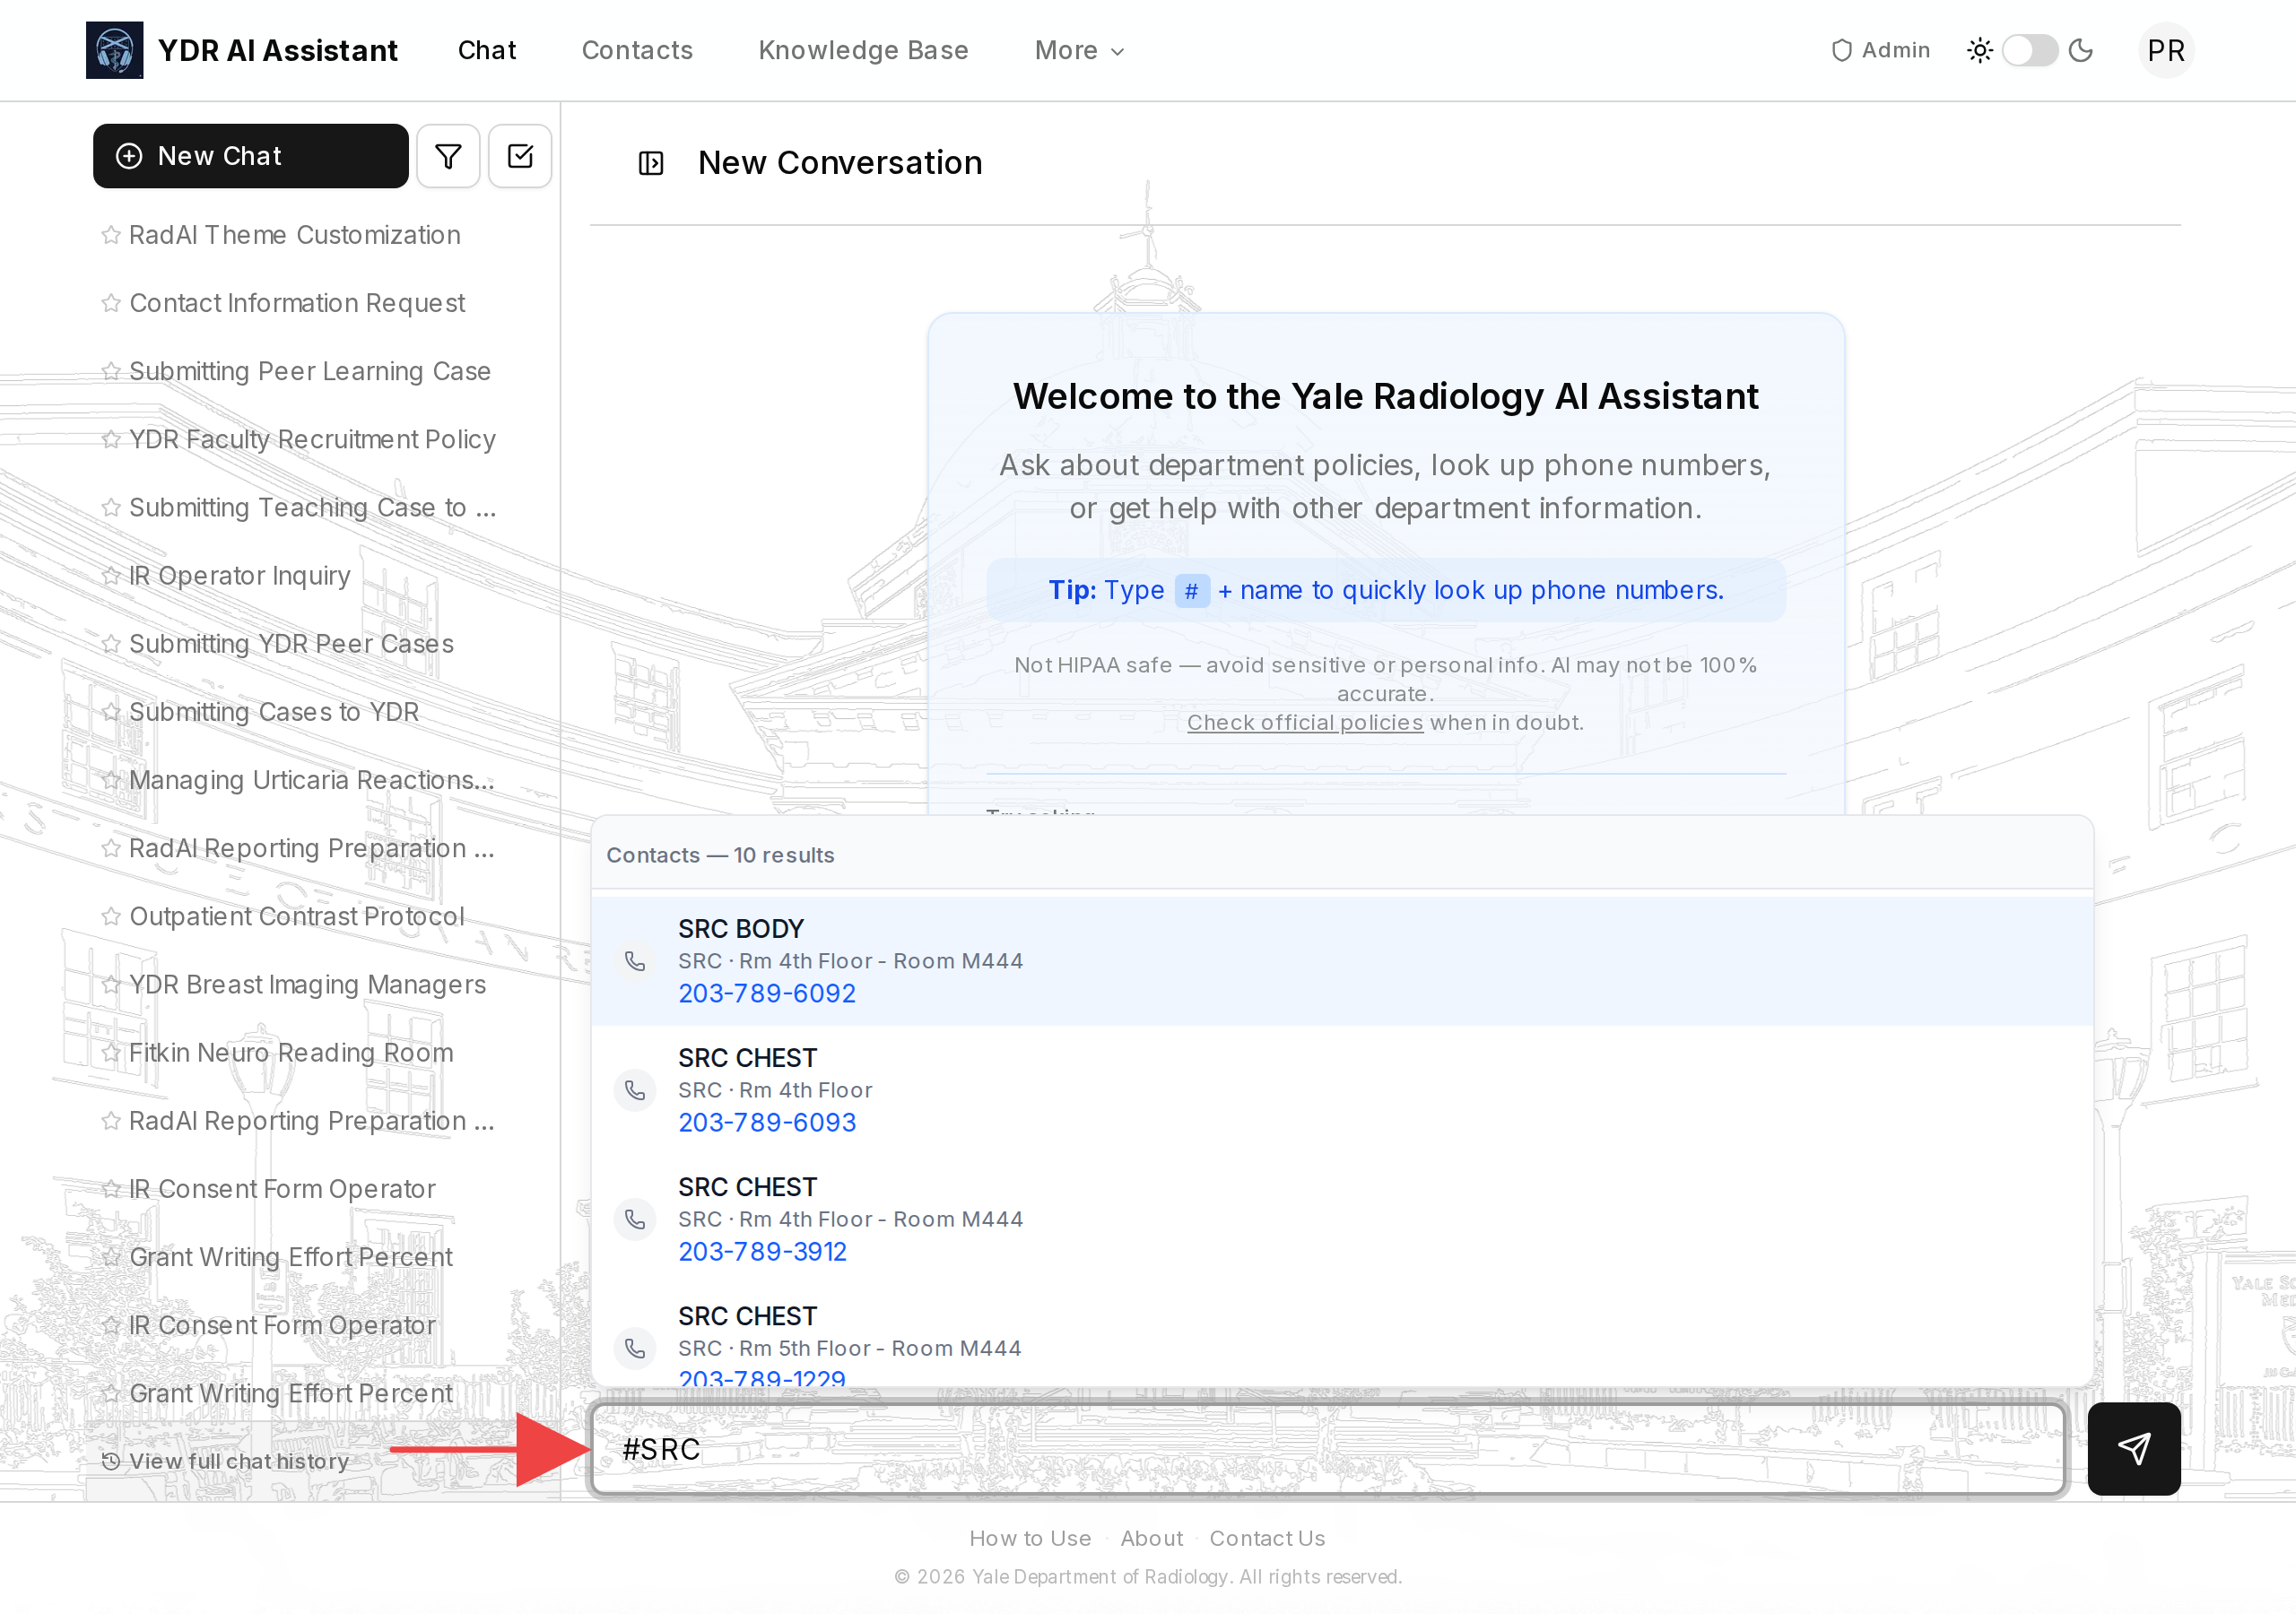Open the chat filter funnel icon
This screenshot has width=2296, height=1614.
(448, 156)
